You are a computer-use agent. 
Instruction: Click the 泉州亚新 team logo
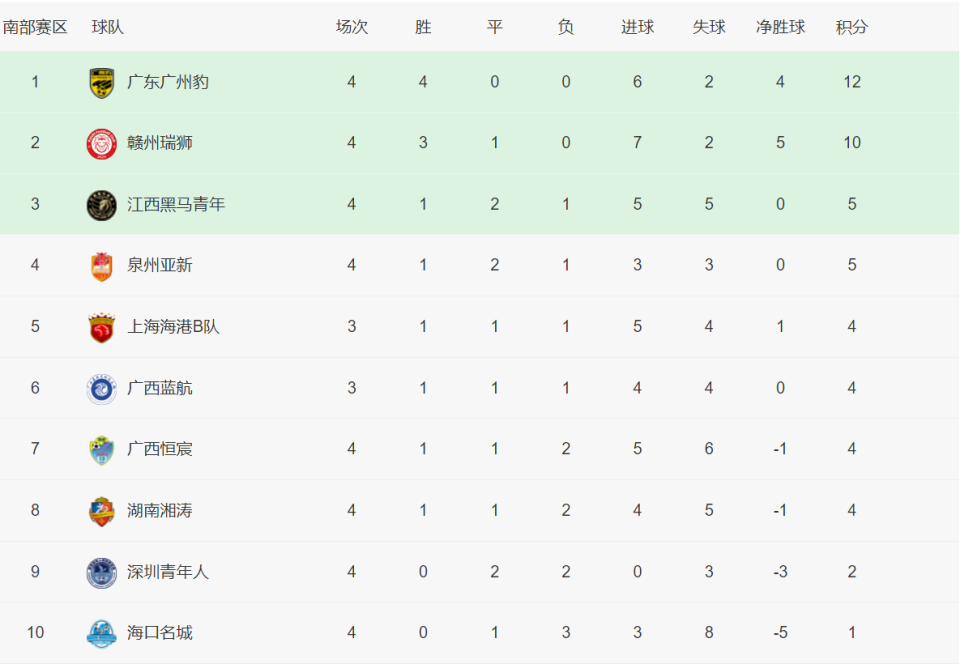coord(101,266)
